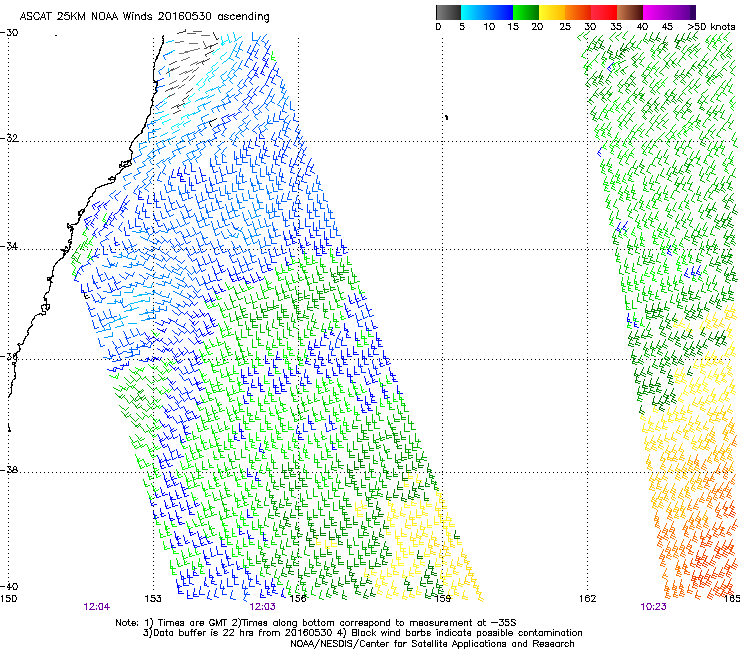
Task: Click the 159 longitude axis label
Action: (x=443, y=599)
